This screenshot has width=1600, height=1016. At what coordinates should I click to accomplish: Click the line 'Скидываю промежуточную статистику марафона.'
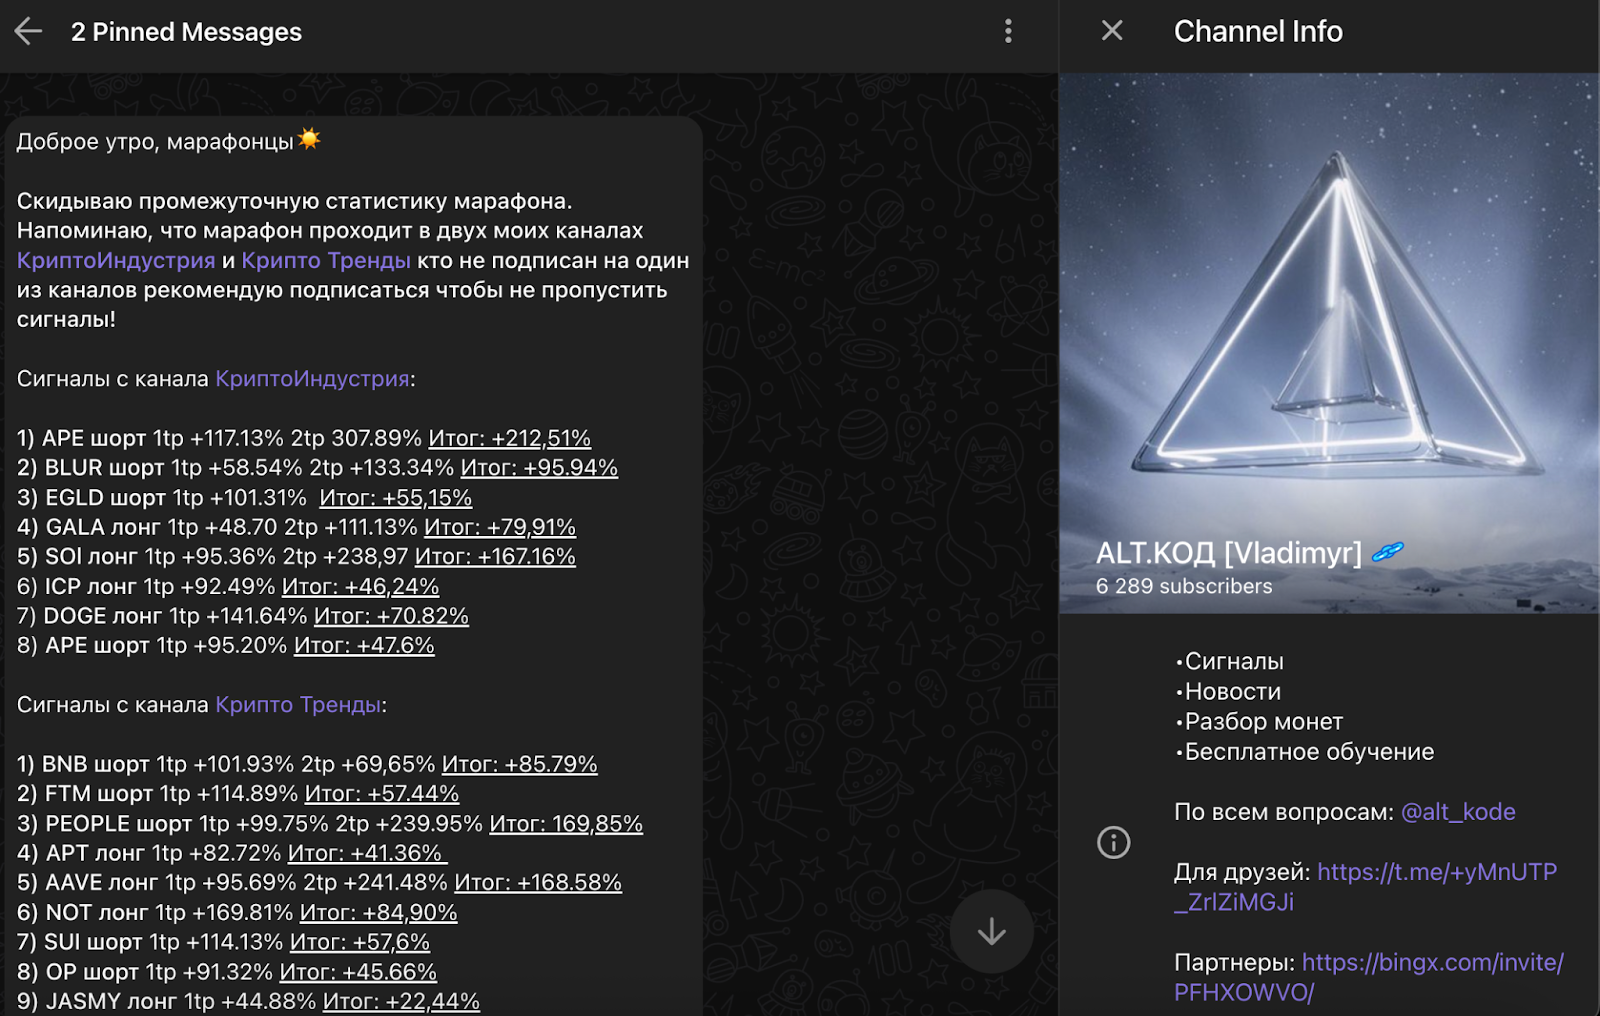[295, 201]
